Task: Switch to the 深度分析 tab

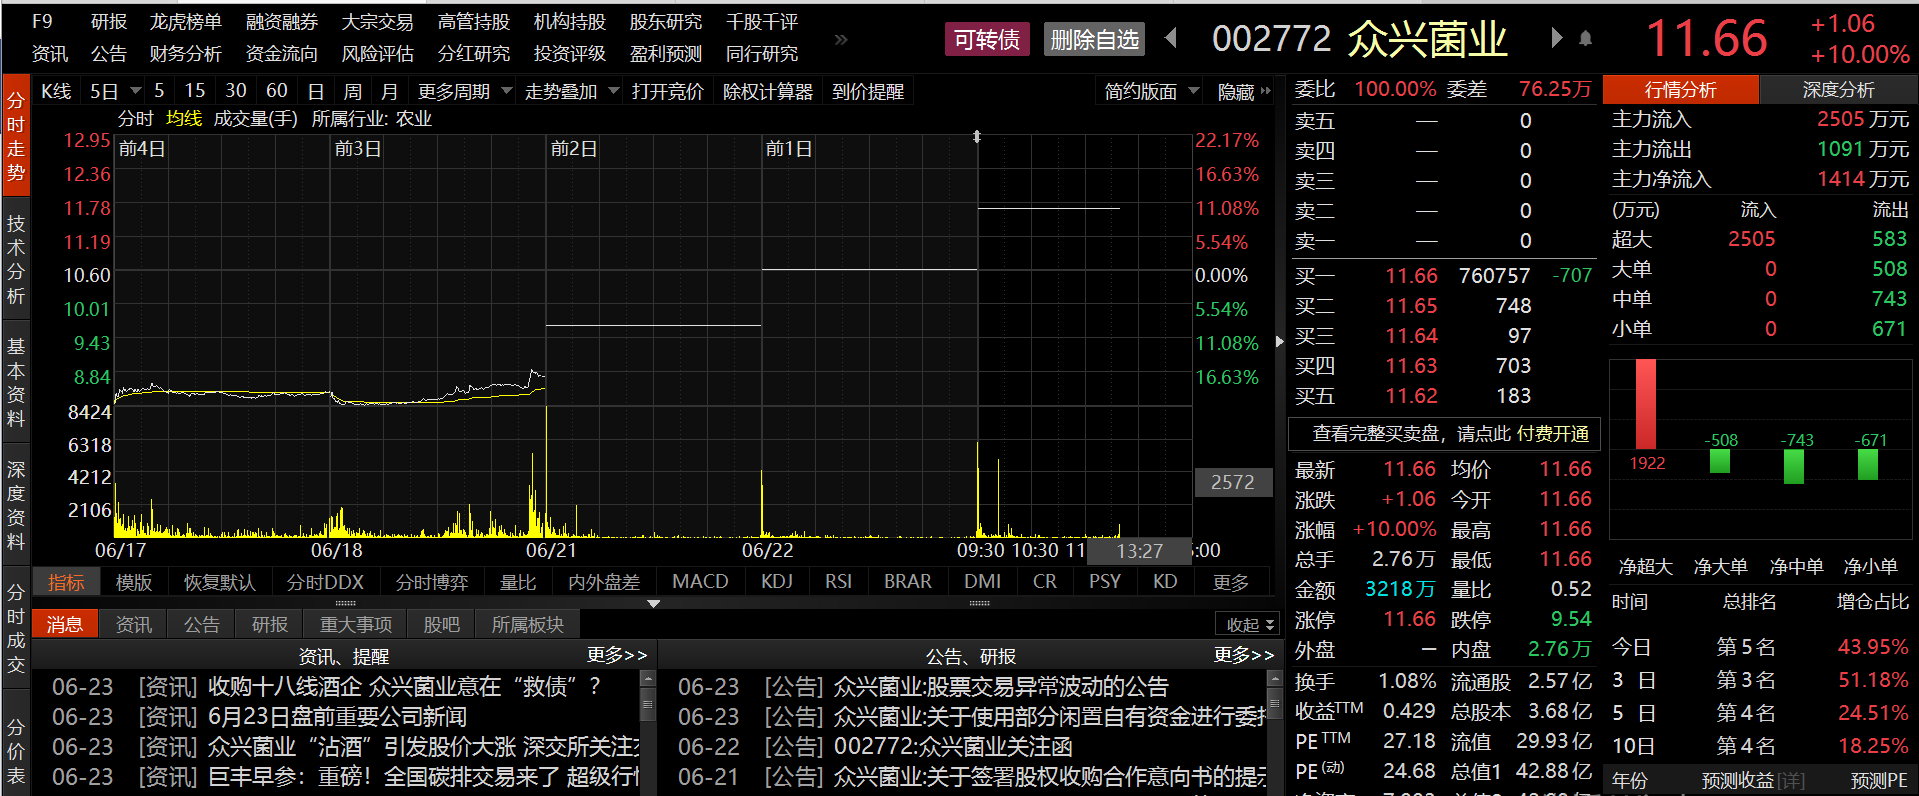Action: (x=1838, y=89)
